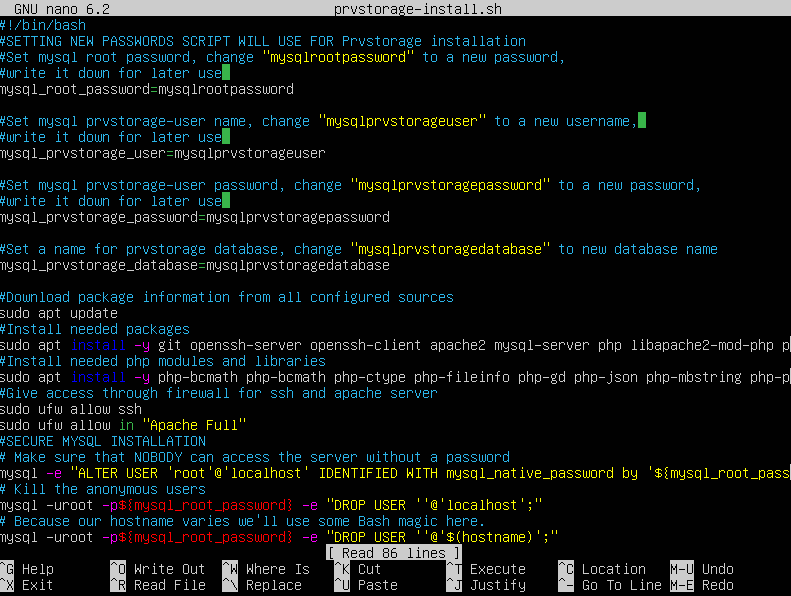Click the Go To Line shortcut
Screen dimensions: 791x596
610,585
